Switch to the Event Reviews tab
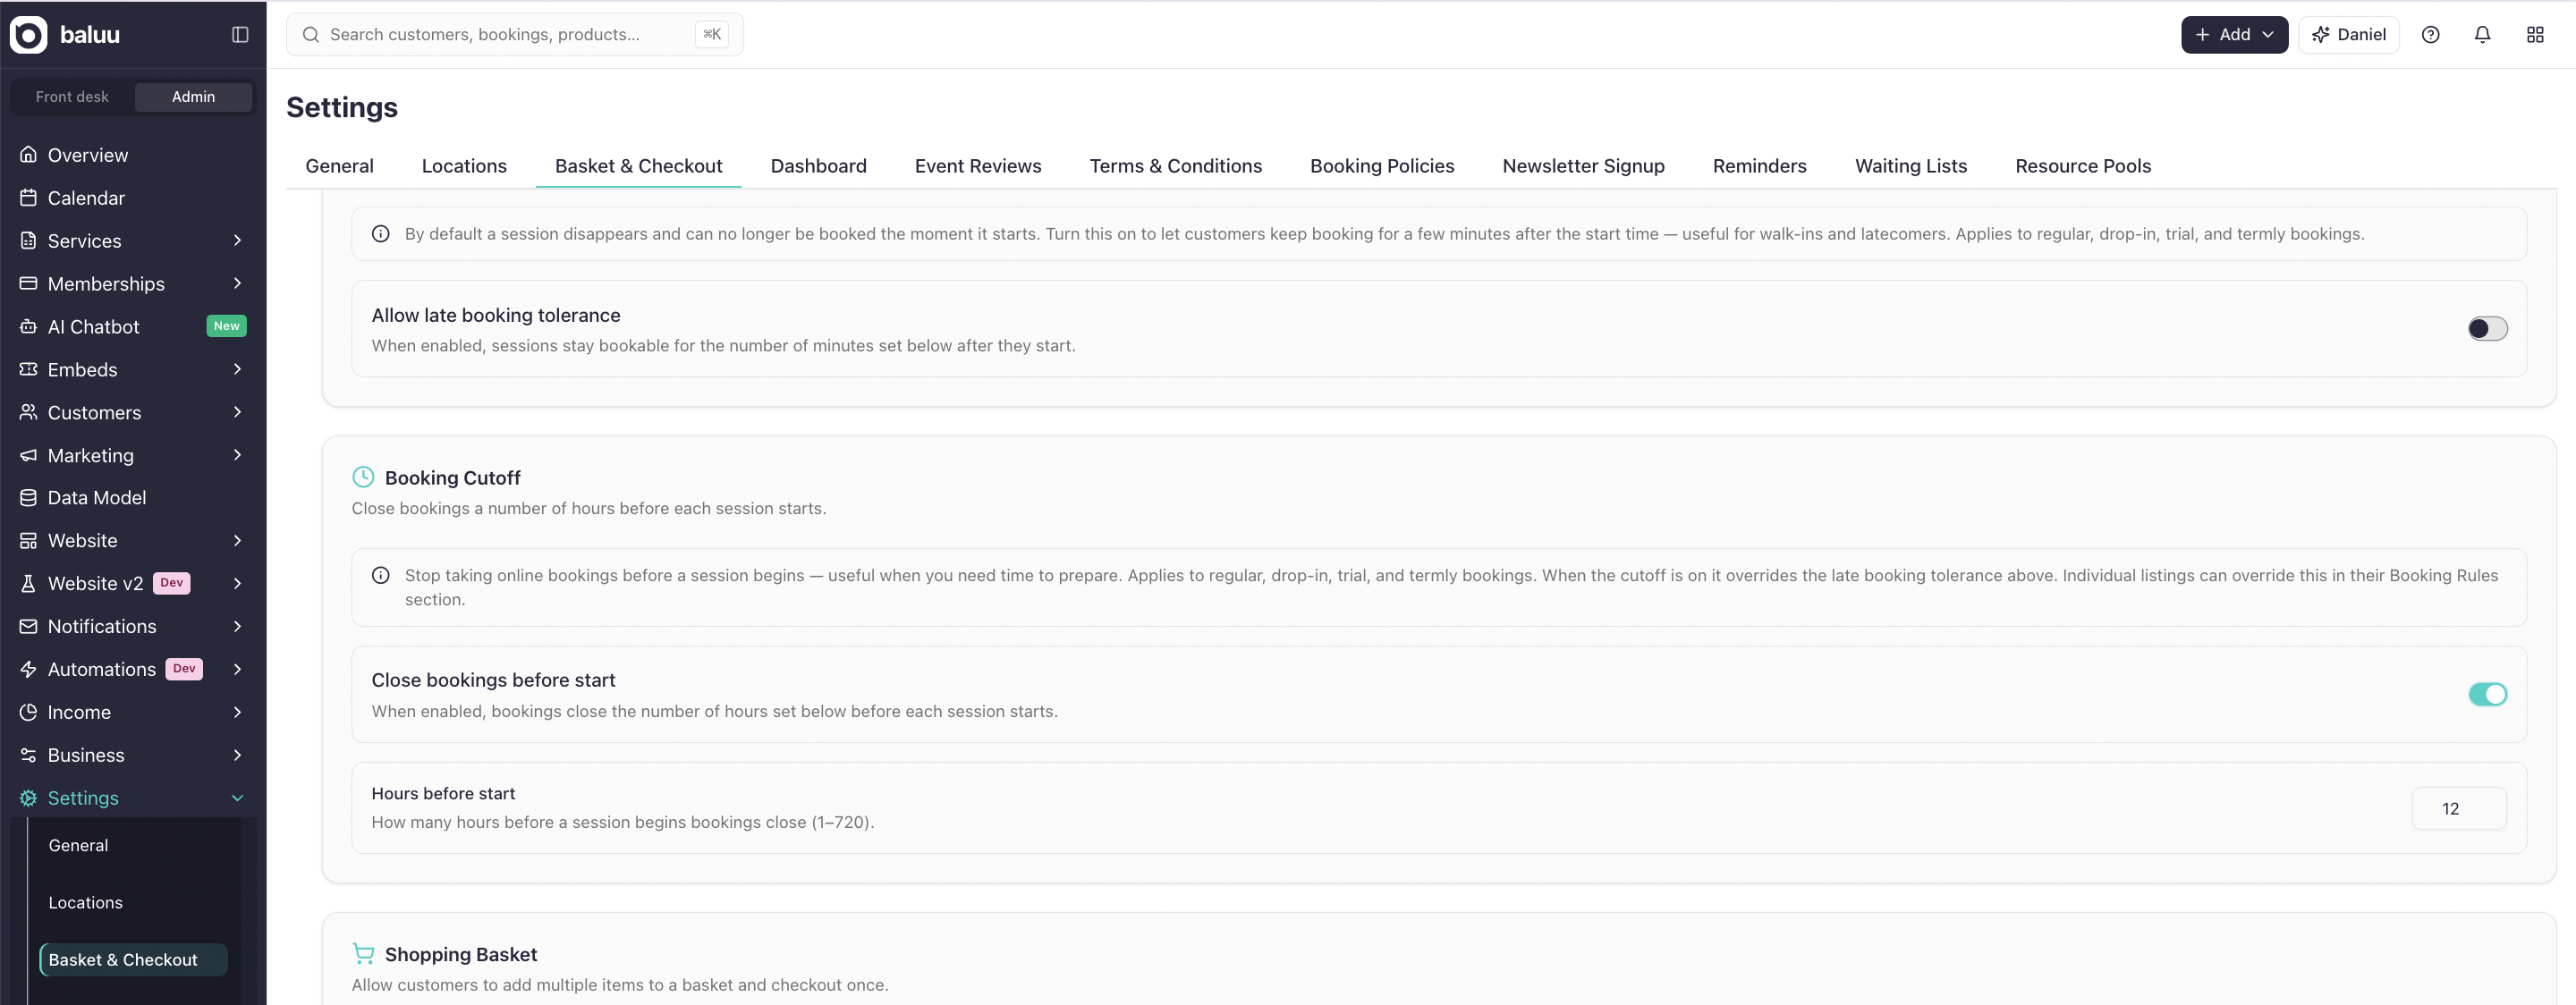The width and height of the screenshot is (2576, 1005). (978, 166)
